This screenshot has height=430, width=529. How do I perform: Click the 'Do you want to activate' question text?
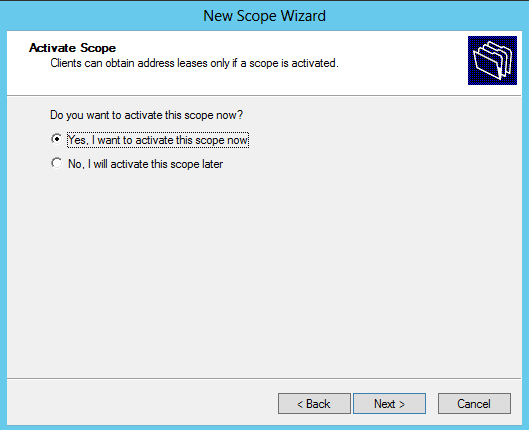click(x=146, y=115)
